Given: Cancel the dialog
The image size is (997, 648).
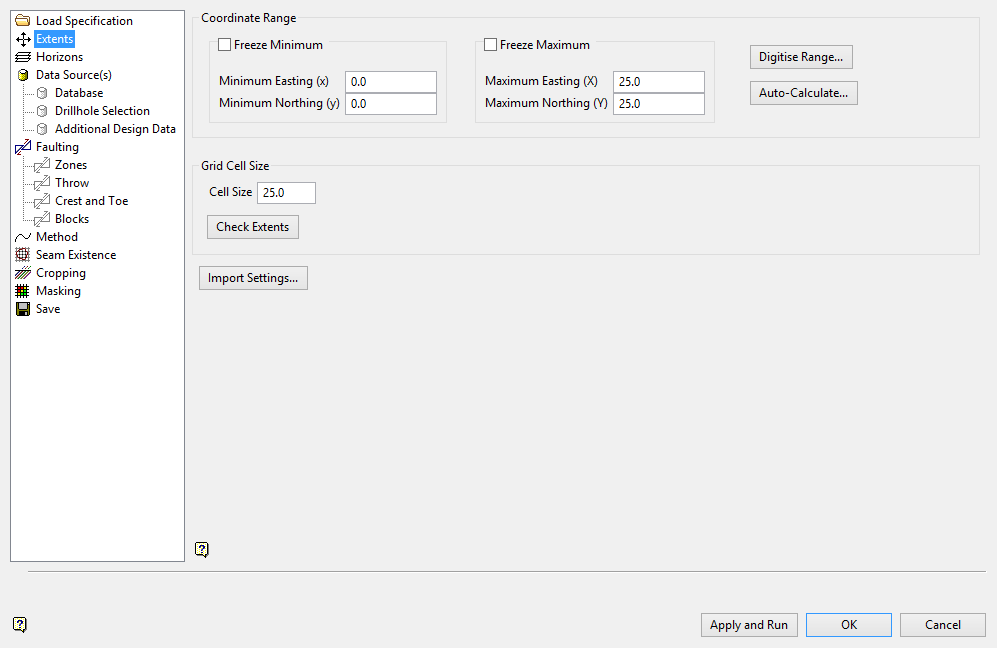Looking at the screenshot, I should click(x=943, y=625).
